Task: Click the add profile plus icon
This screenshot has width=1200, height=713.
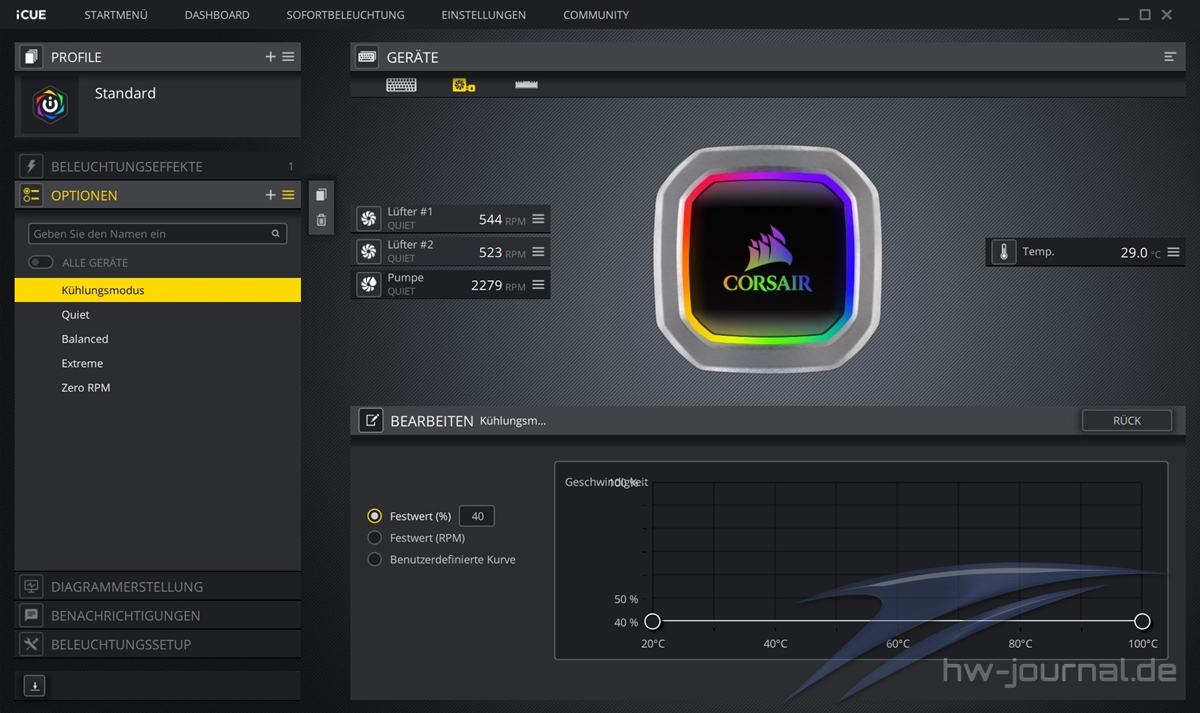Action: tap(270, 57)
